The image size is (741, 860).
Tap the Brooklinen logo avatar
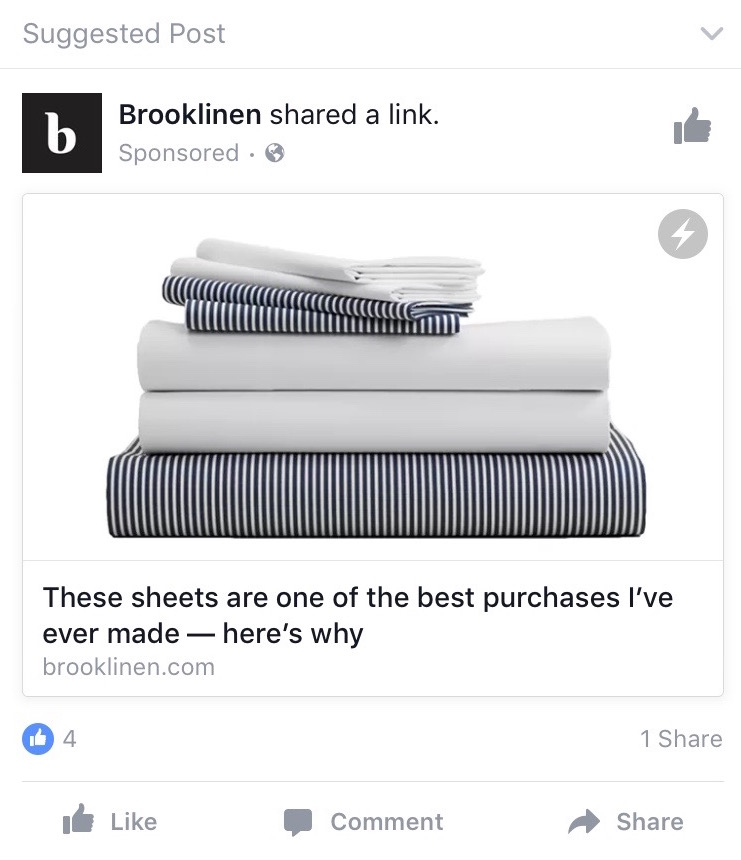click(x=62, y=133)
